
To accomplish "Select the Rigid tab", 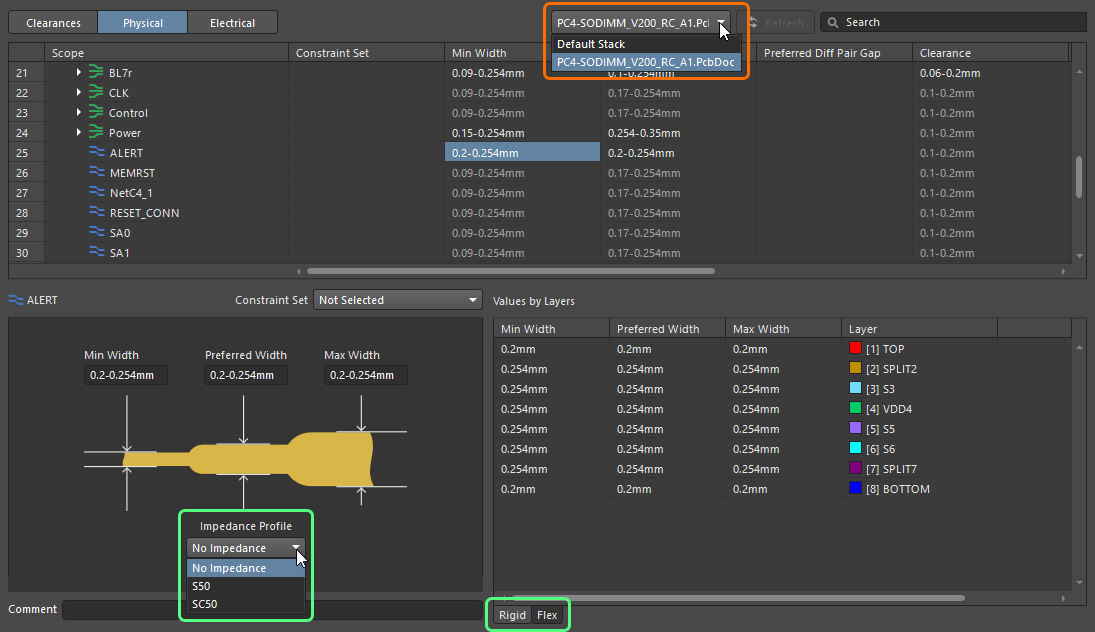I will point(512,615).
